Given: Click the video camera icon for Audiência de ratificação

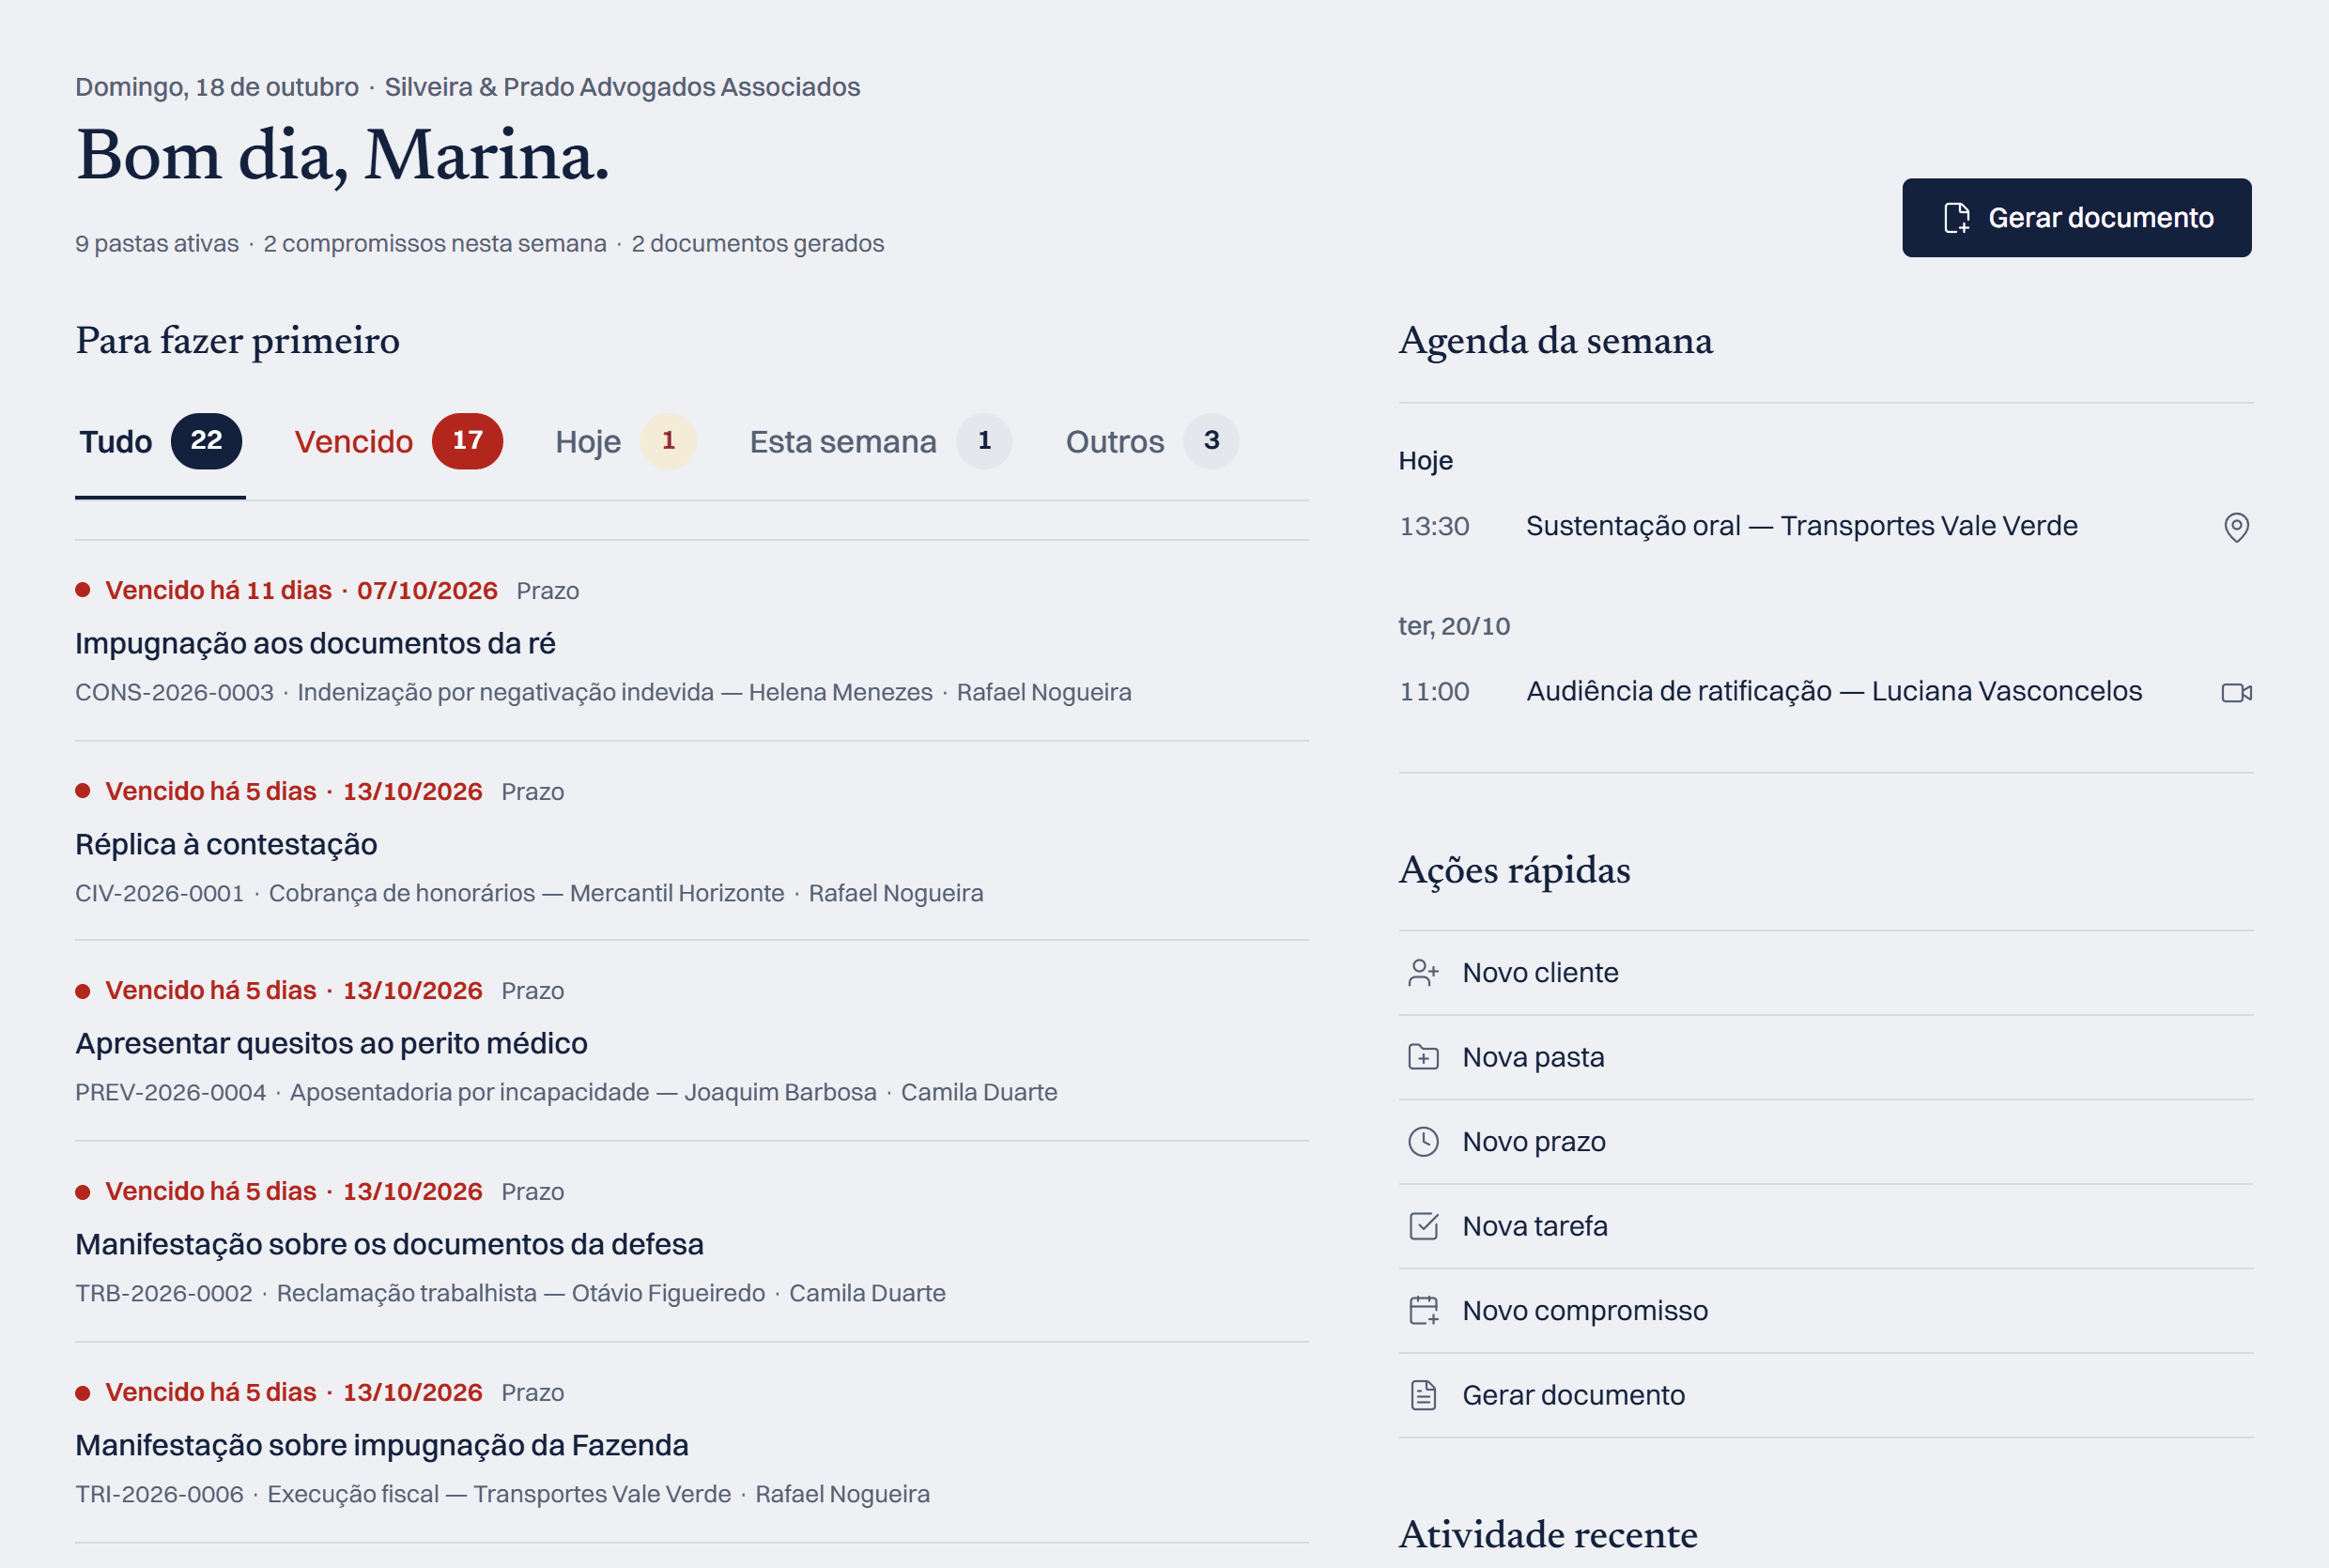Looking at the screenshot, I should (2236, 692).
